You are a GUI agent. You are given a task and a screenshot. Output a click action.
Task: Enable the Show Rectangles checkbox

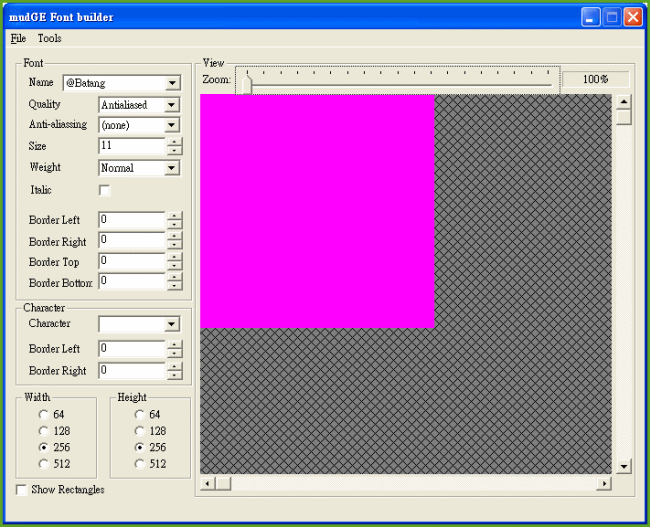click(x=22, y=490)
